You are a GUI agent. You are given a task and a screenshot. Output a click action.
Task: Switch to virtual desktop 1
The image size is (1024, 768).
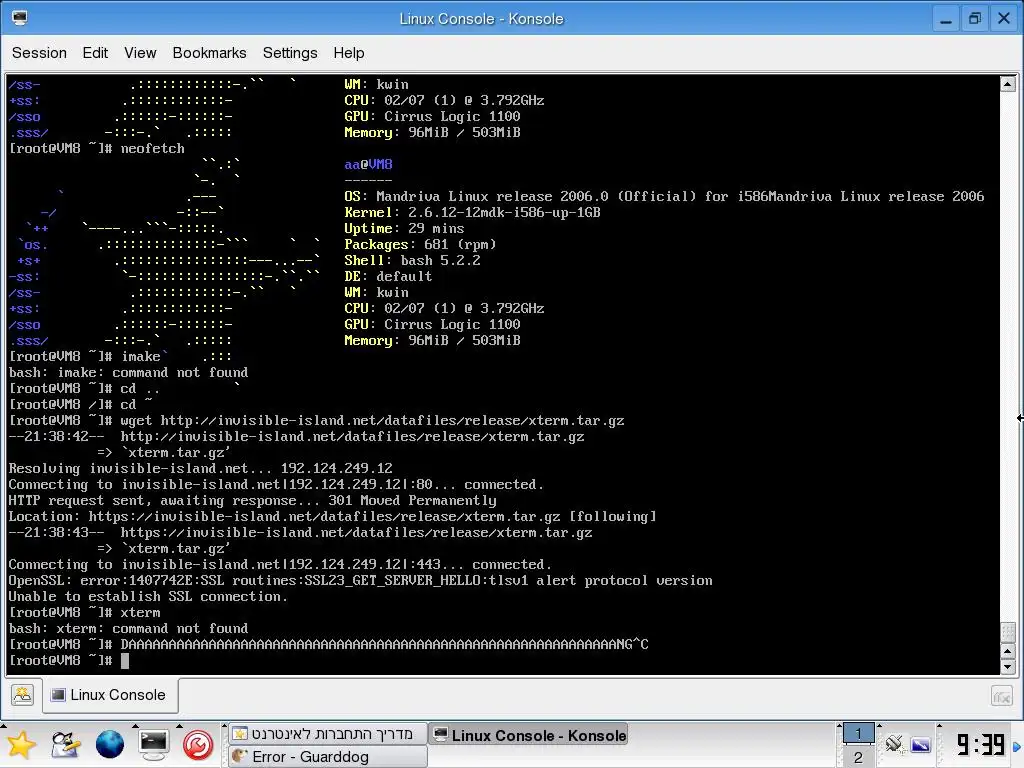858,733
